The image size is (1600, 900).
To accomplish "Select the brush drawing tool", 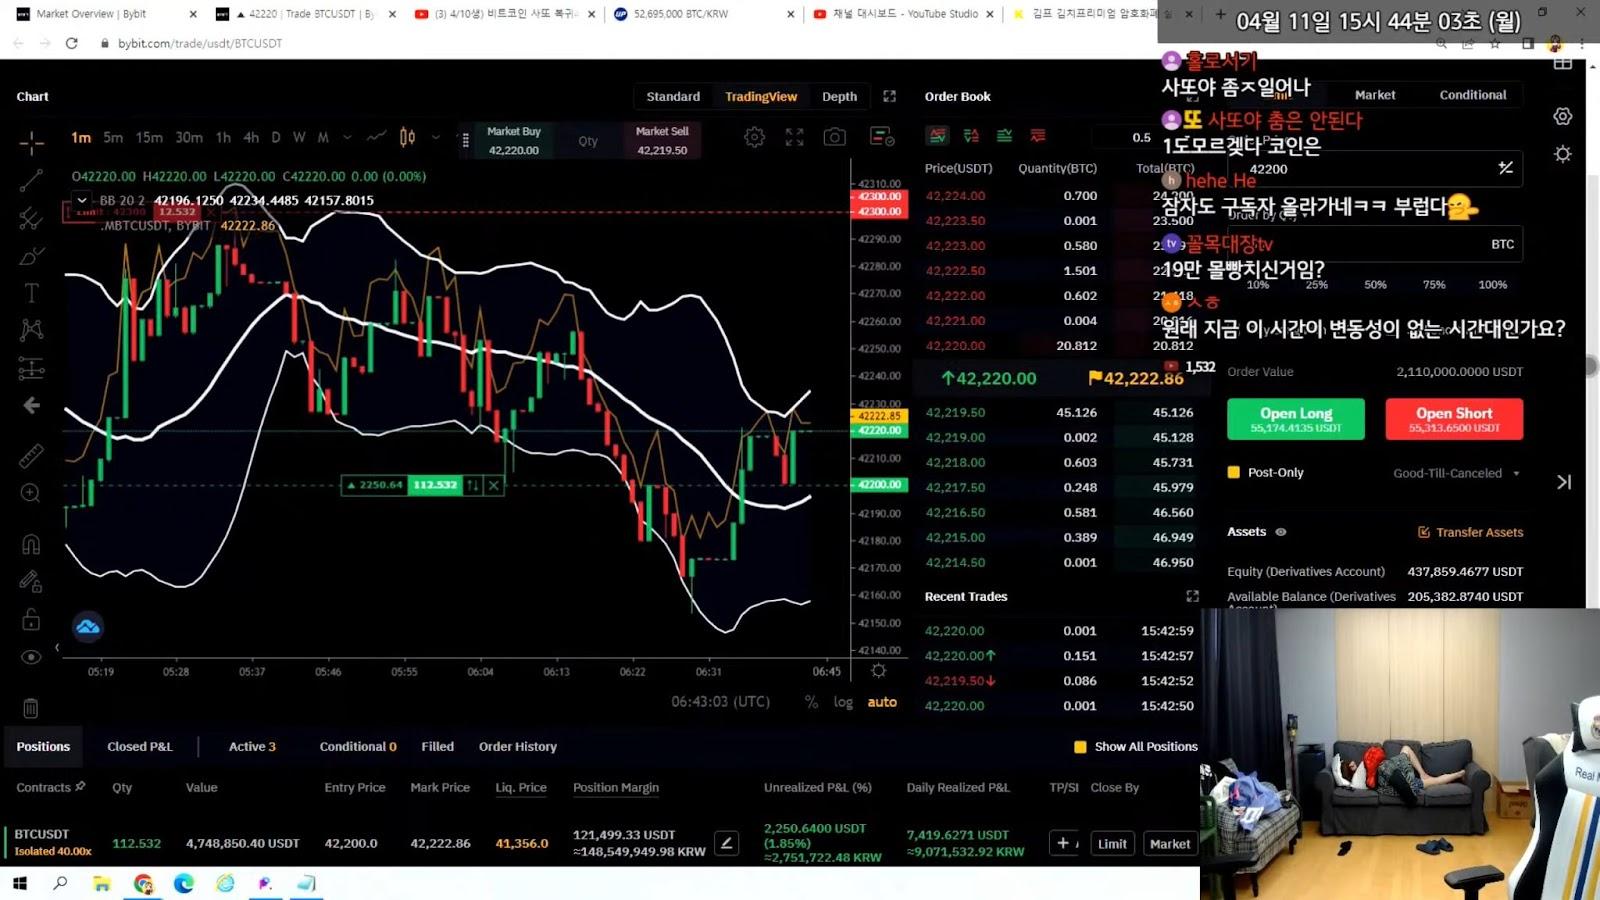I will pos(31,256).
